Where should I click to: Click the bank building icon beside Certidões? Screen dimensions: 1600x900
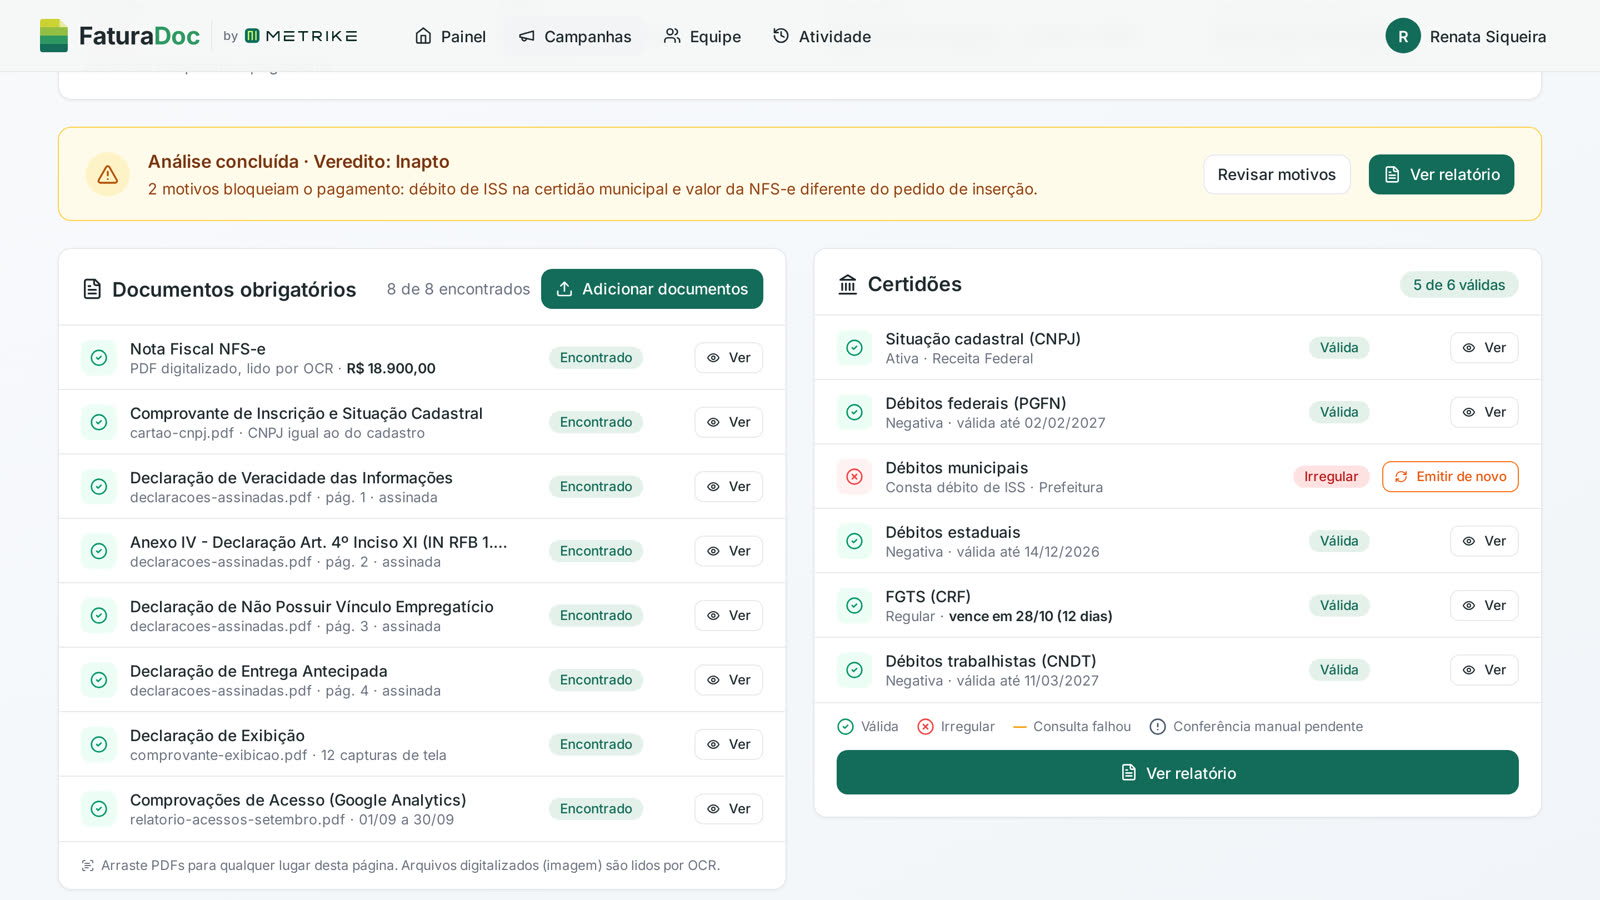848,285
